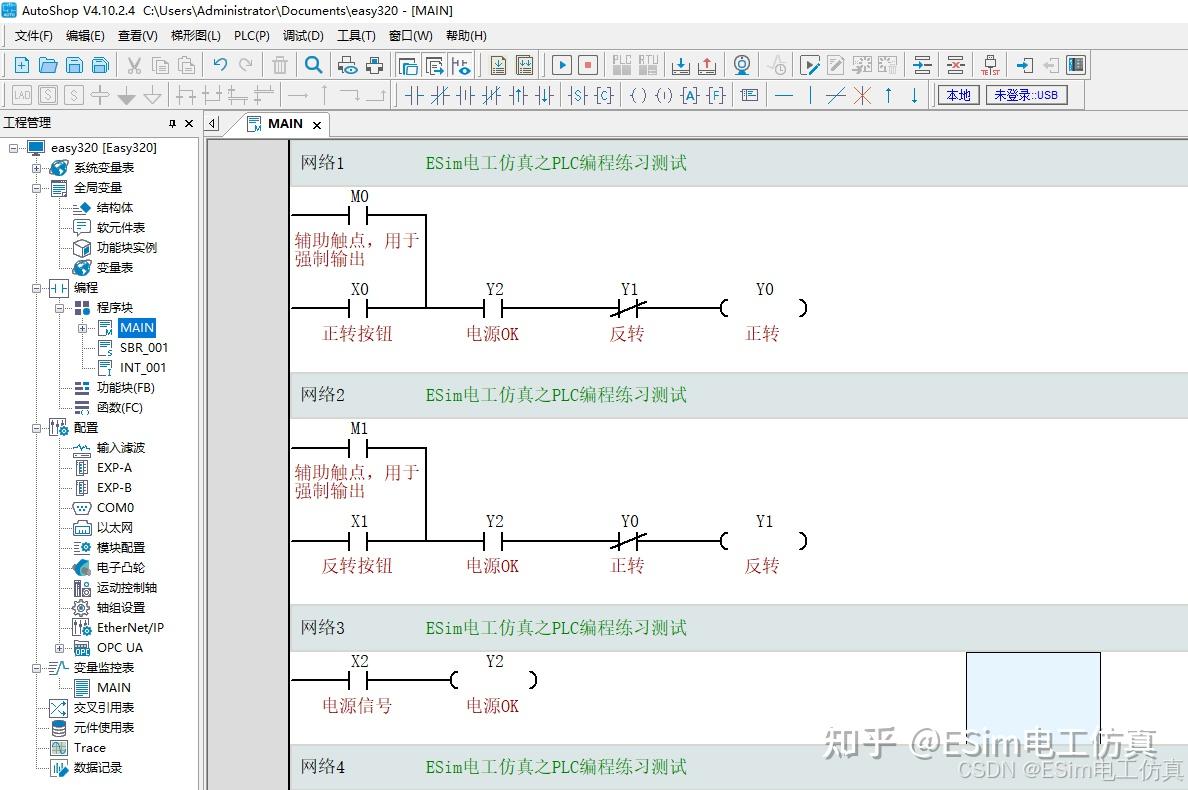The width and height of the screenshot is (1188, 790).
Task: Click the 本地 button
Action: click(958, 95)
